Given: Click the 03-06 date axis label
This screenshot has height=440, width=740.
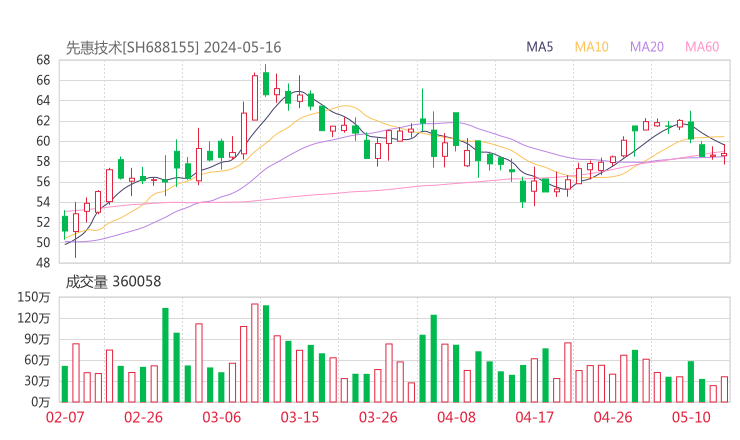Looking at the screenshot, I should pyautogui.click(x=221, y=417).
